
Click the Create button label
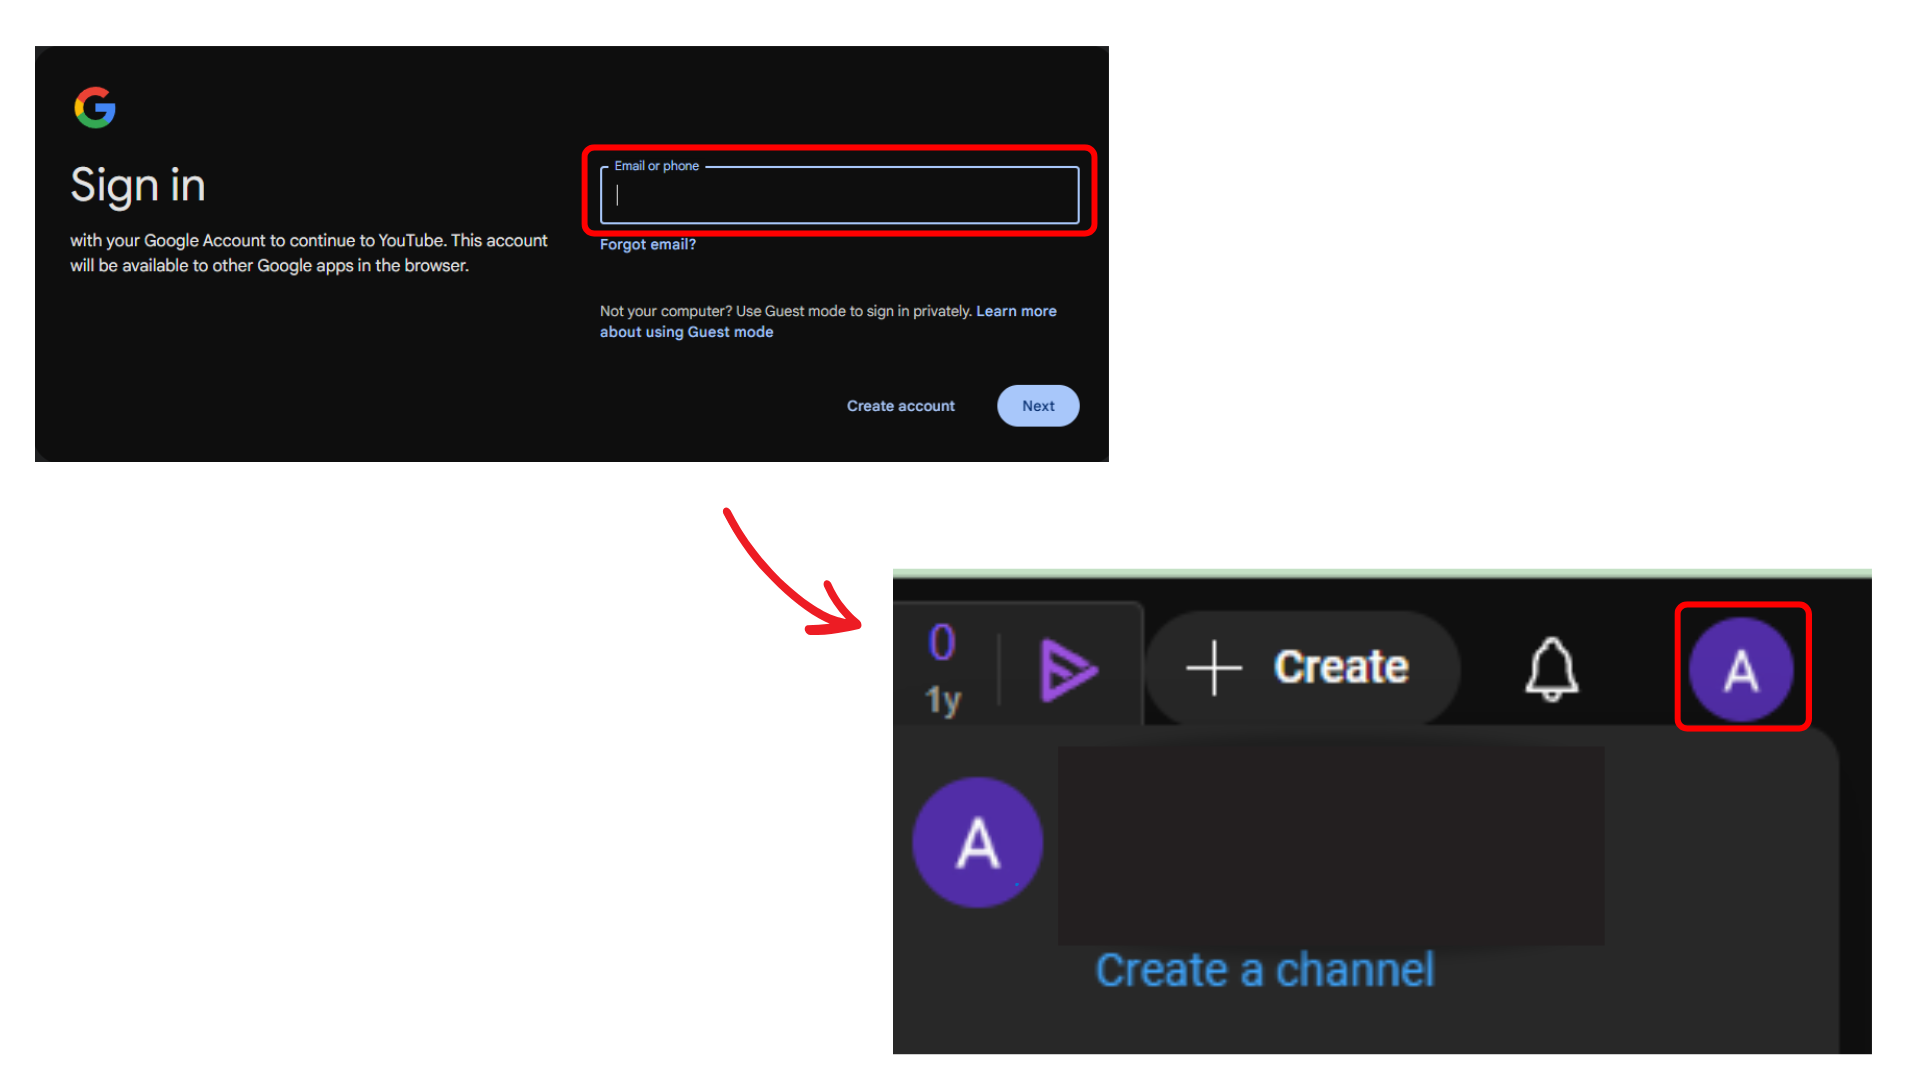(1340, 667)
